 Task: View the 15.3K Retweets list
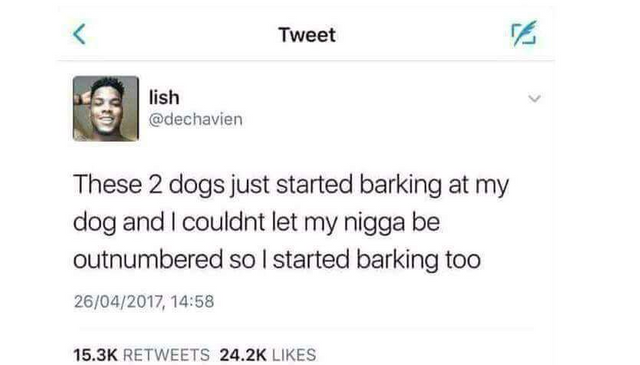click(x=142, y=354)
